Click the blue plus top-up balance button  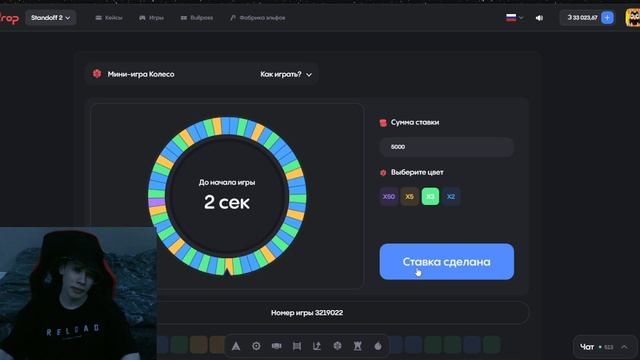607,18
